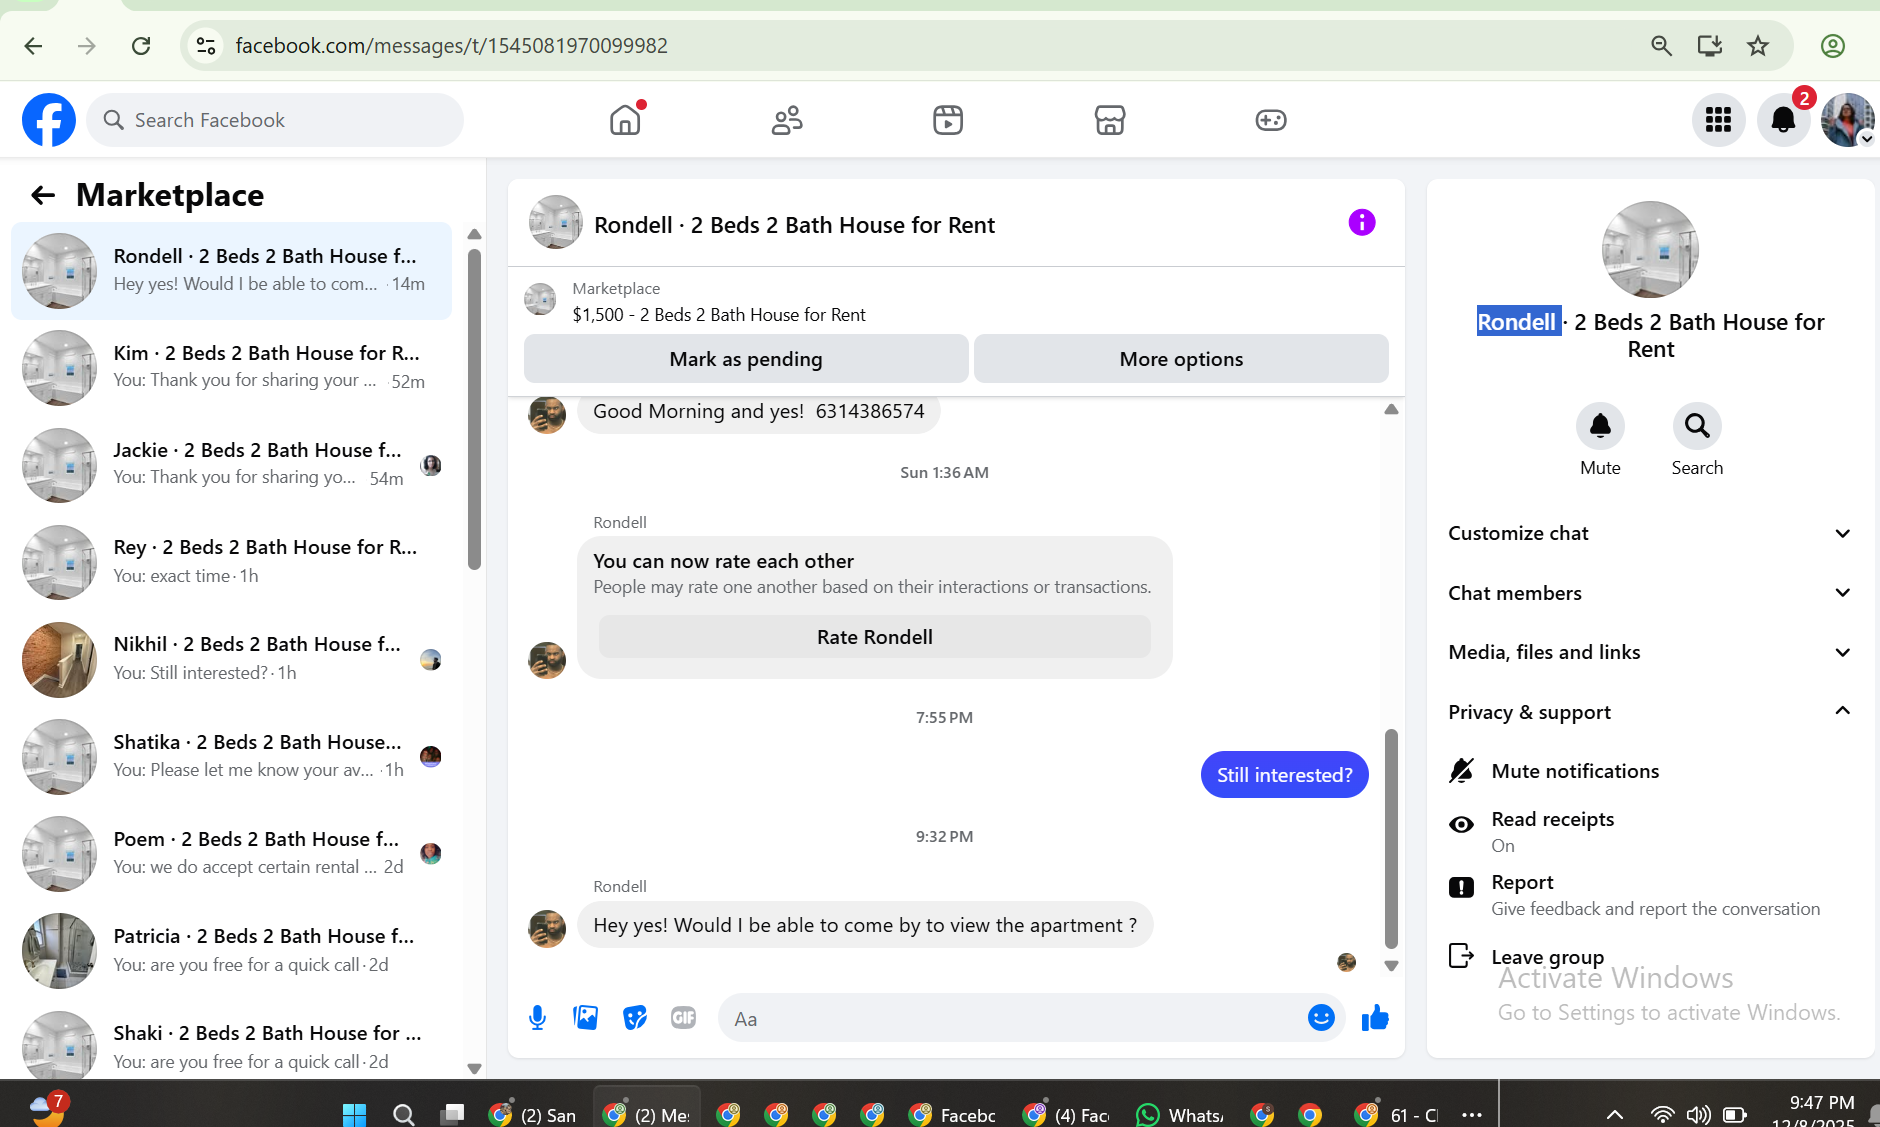Choose a GIF icon
The width and height of the screenshot is (1880, 1127).
point(684,1018)
